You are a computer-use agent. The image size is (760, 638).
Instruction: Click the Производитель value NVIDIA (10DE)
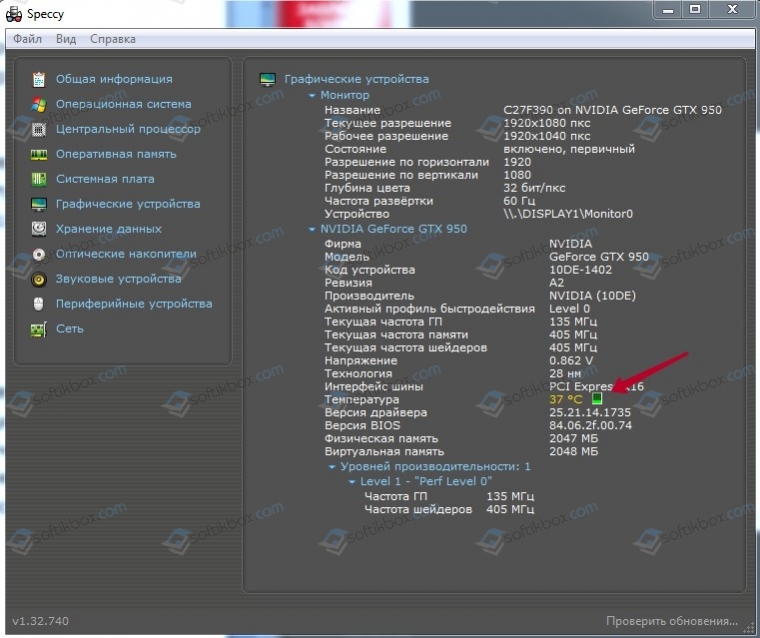(x=592, y=296)
